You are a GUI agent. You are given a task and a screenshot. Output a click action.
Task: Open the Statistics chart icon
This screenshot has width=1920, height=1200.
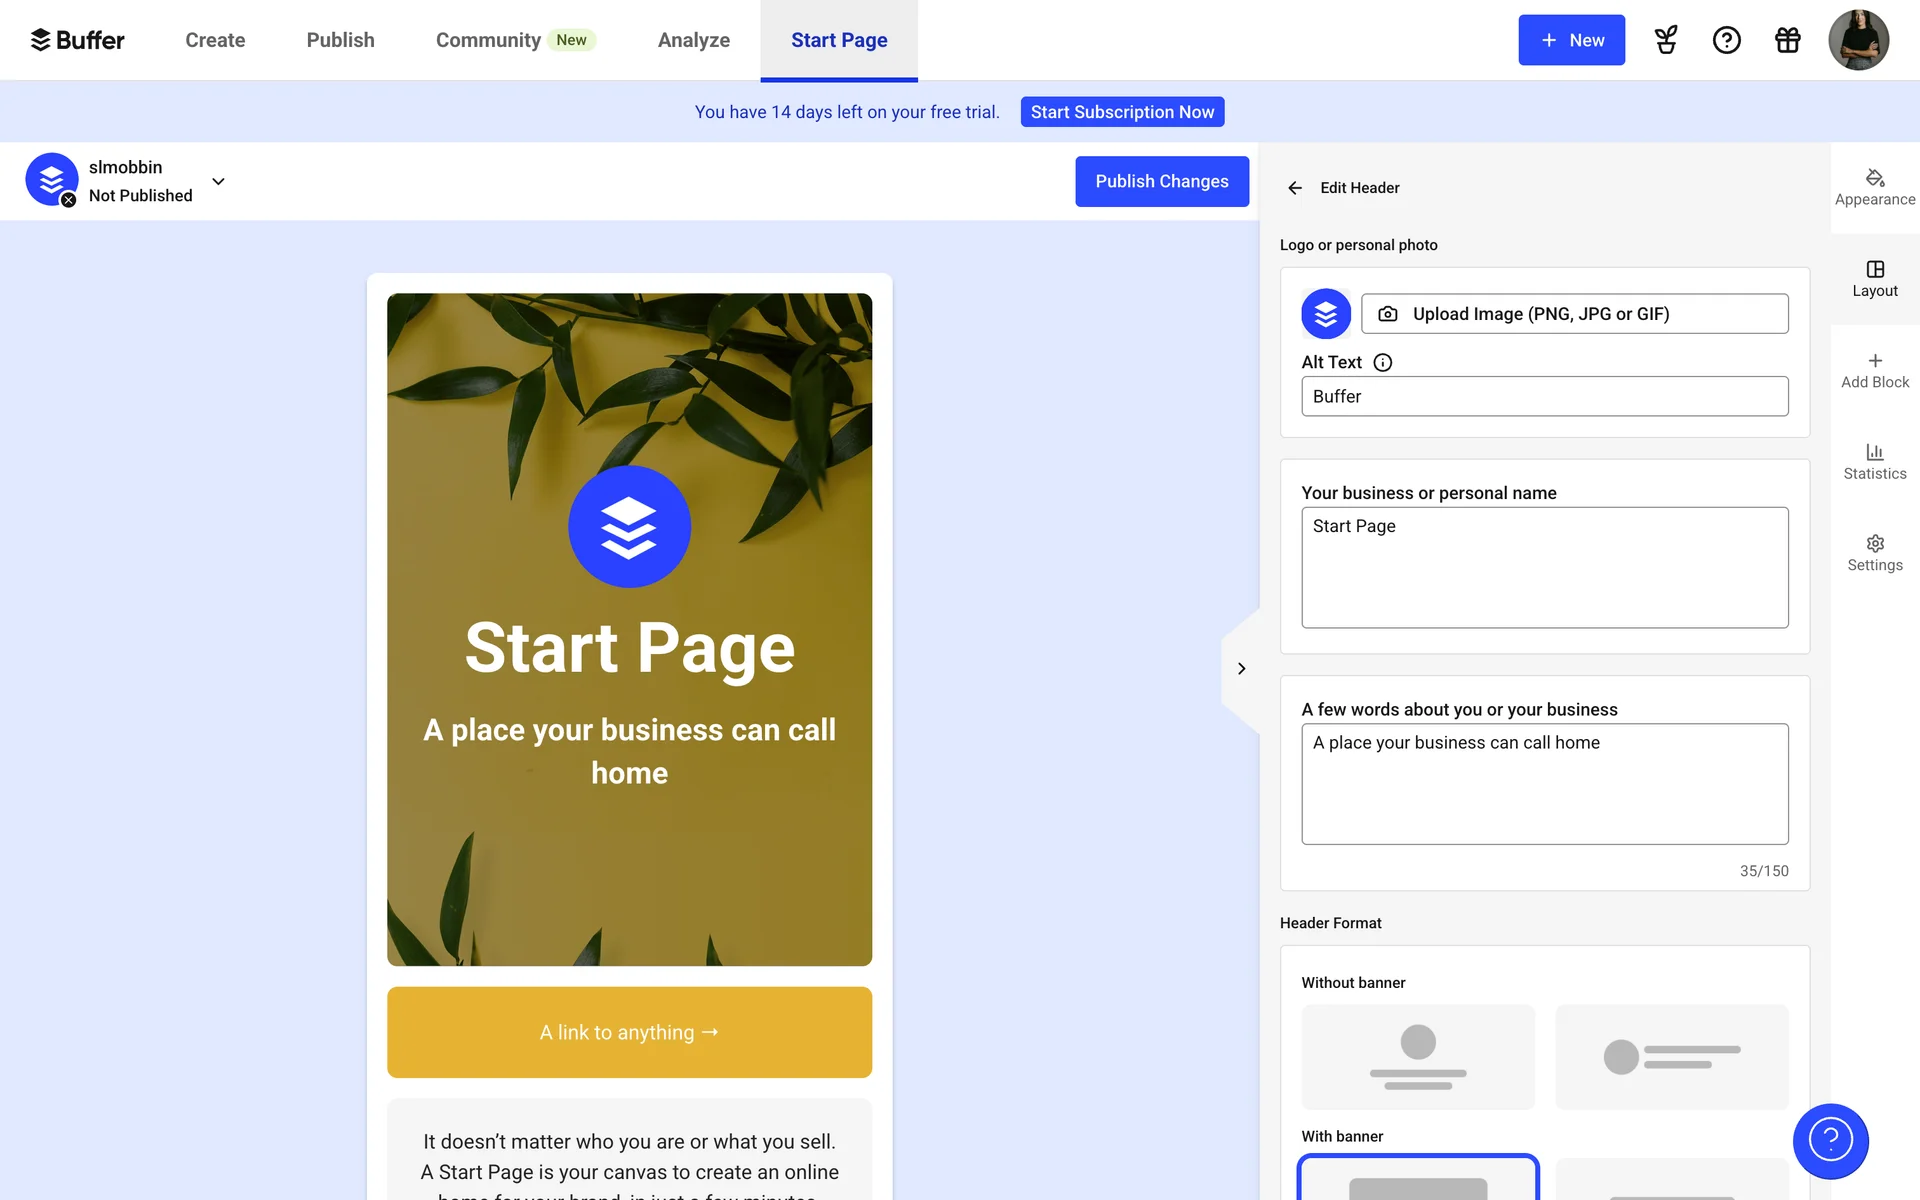1874,452
